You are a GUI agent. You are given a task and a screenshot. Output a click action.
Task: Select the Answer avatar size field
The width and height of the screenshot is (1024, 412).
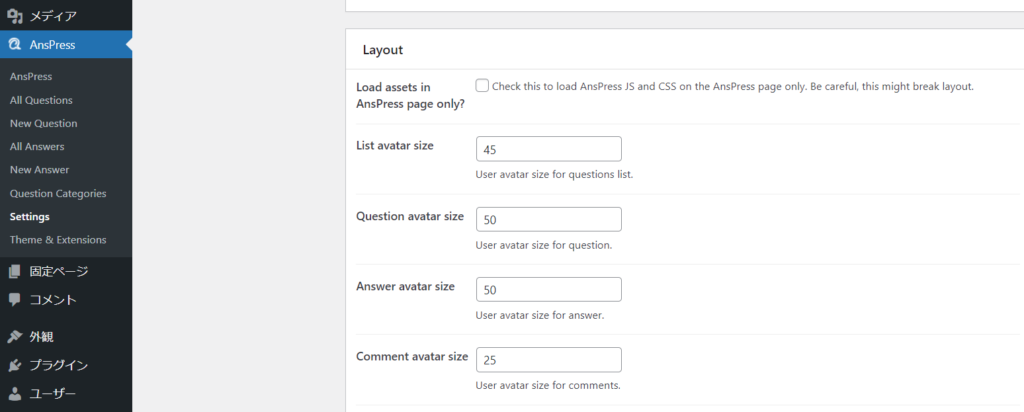point(548,289)
